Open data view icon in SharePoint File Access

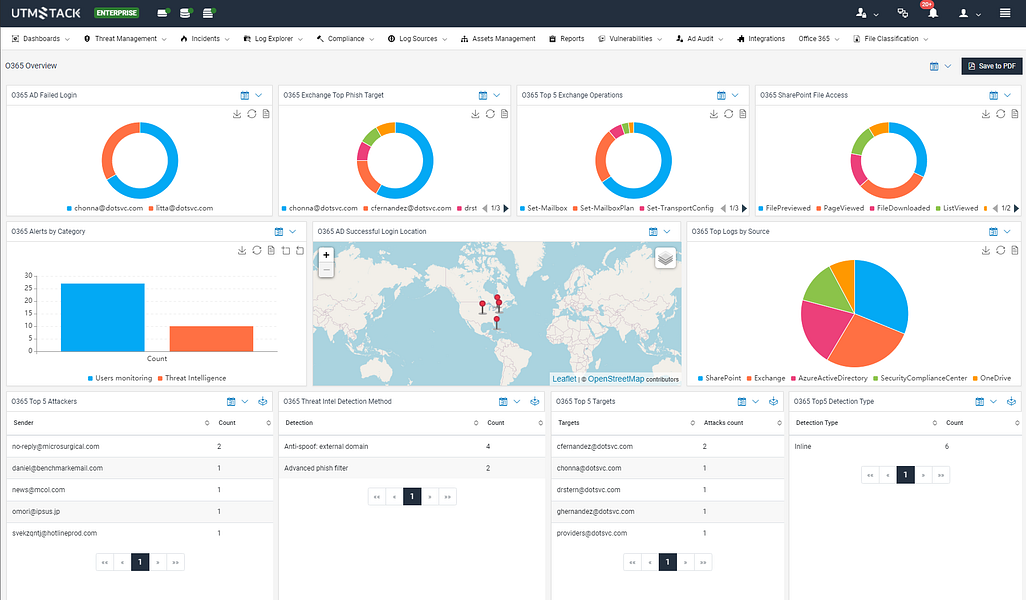[1014, 114]
